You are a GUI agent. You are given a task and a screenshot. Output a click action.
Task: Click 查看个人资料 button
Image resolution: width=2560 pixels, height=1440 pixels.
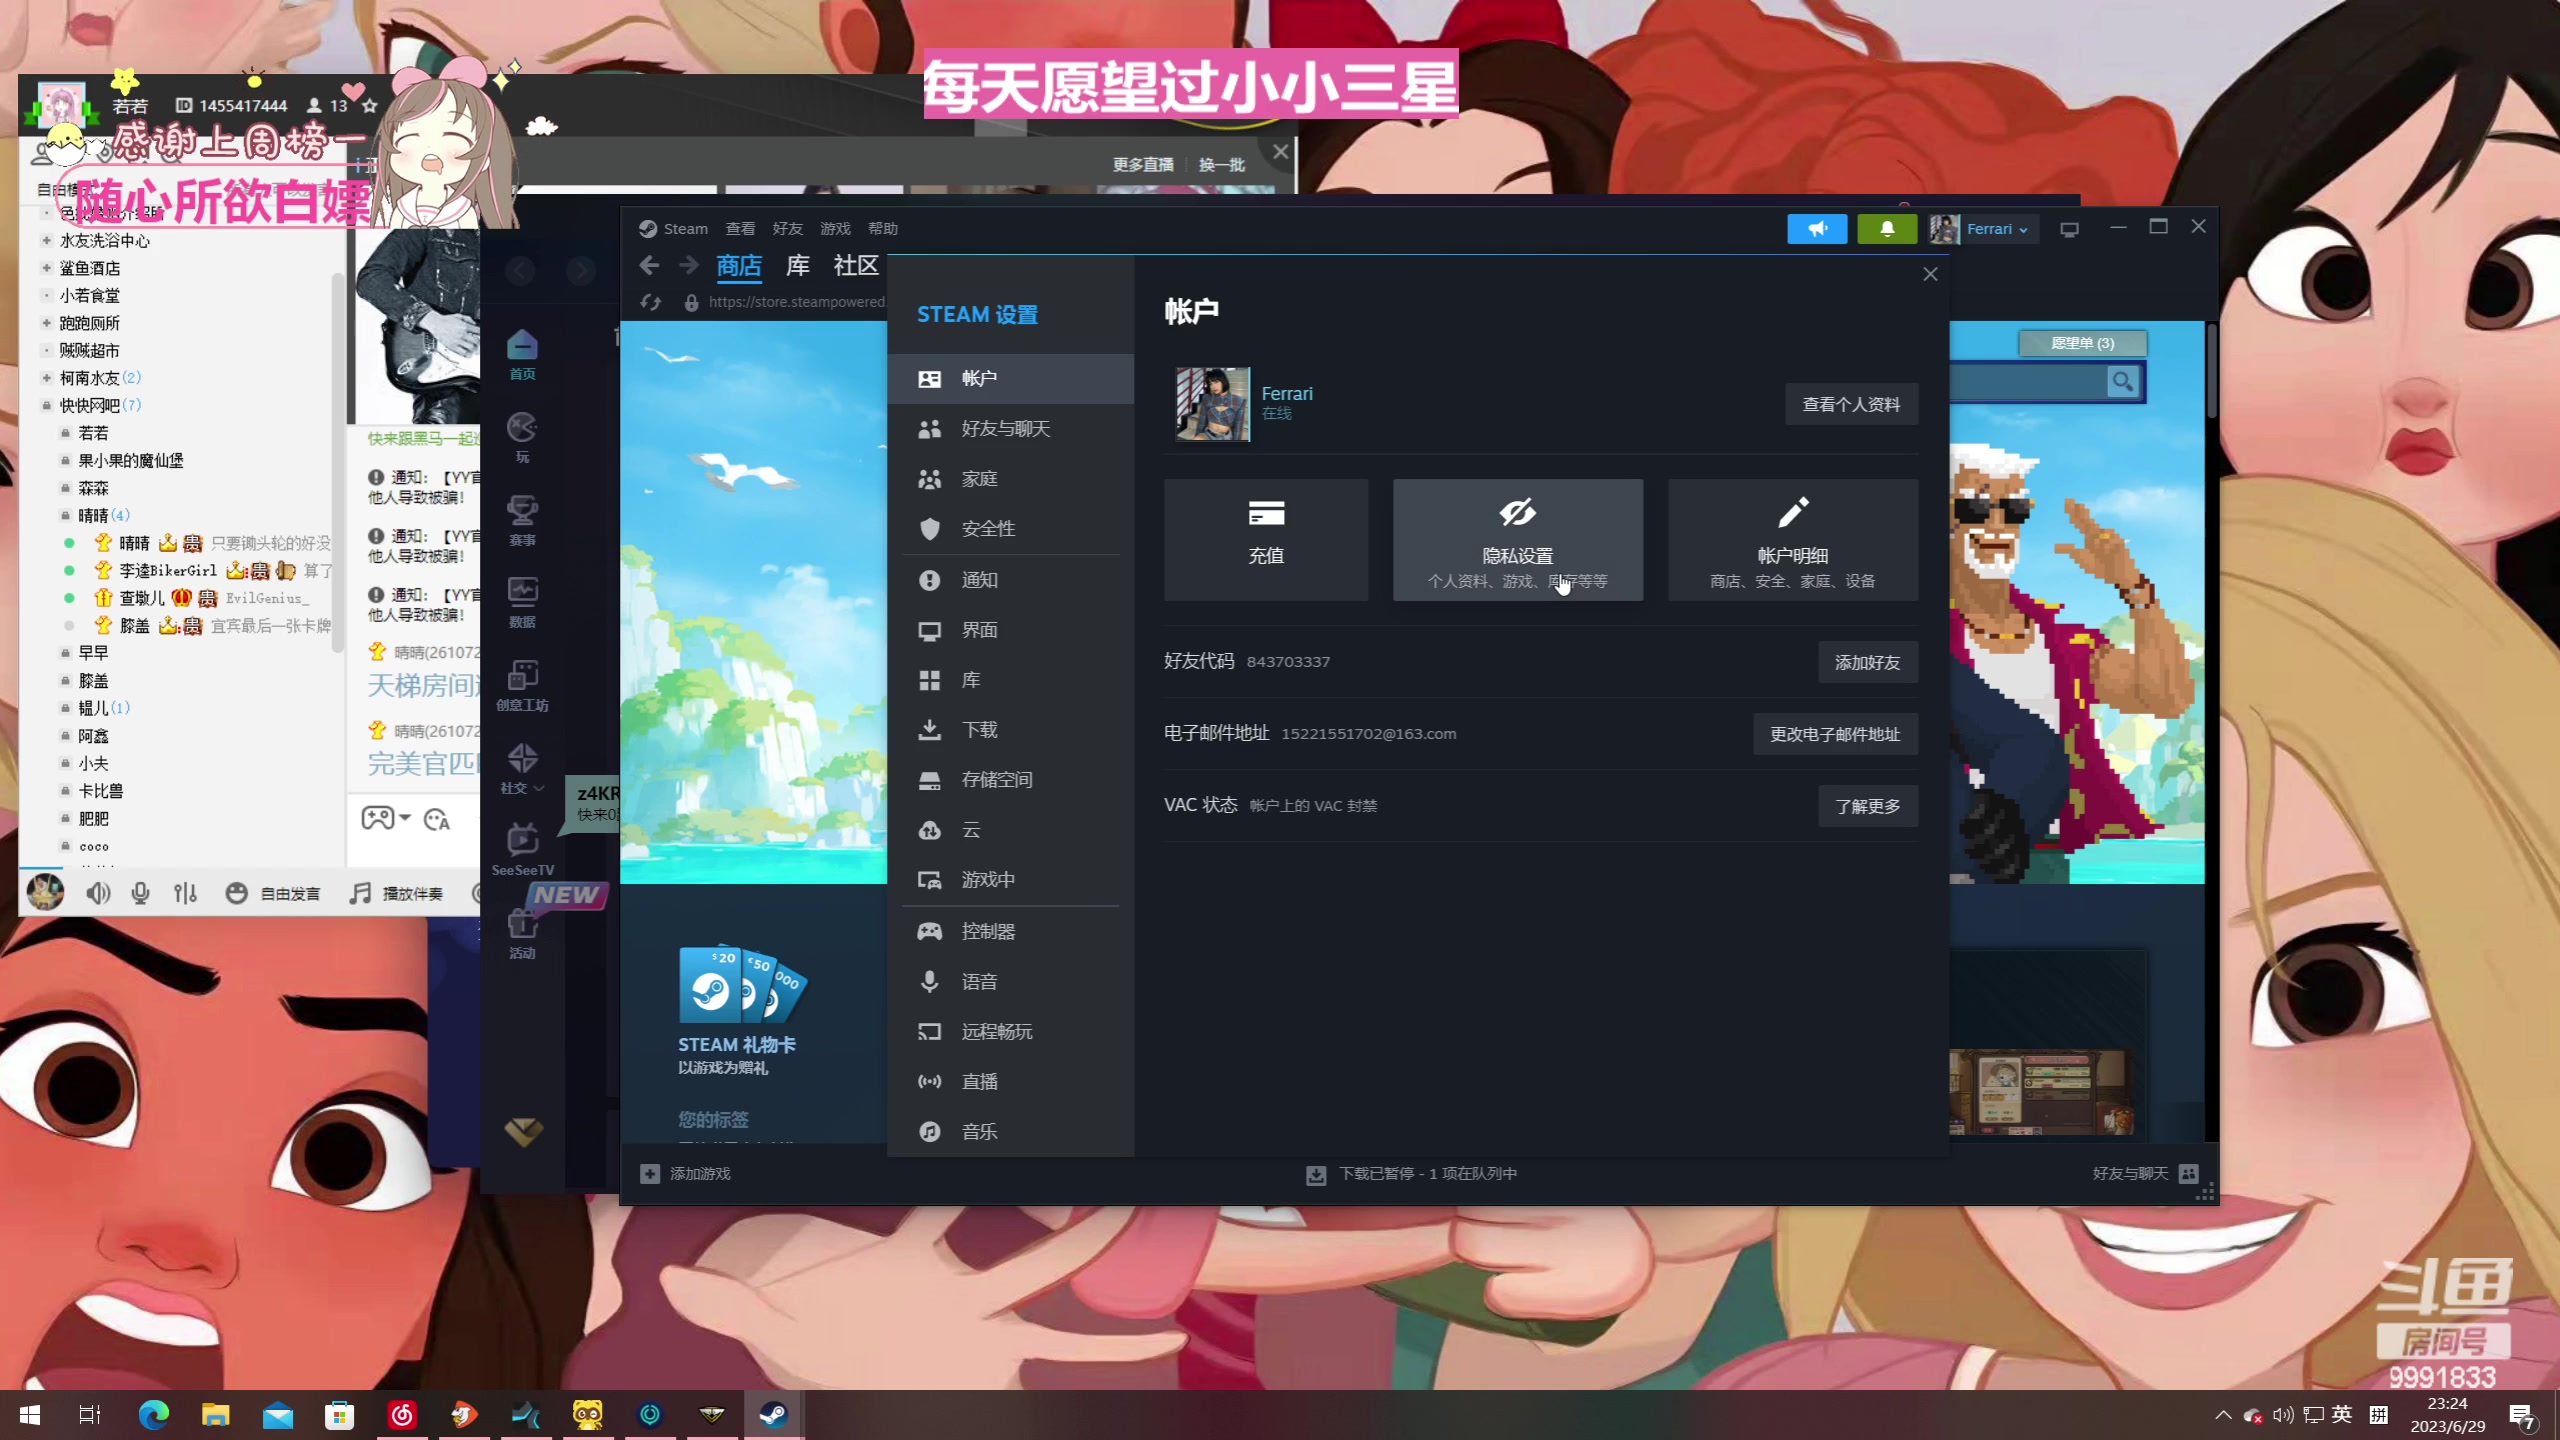[1851, 404]
